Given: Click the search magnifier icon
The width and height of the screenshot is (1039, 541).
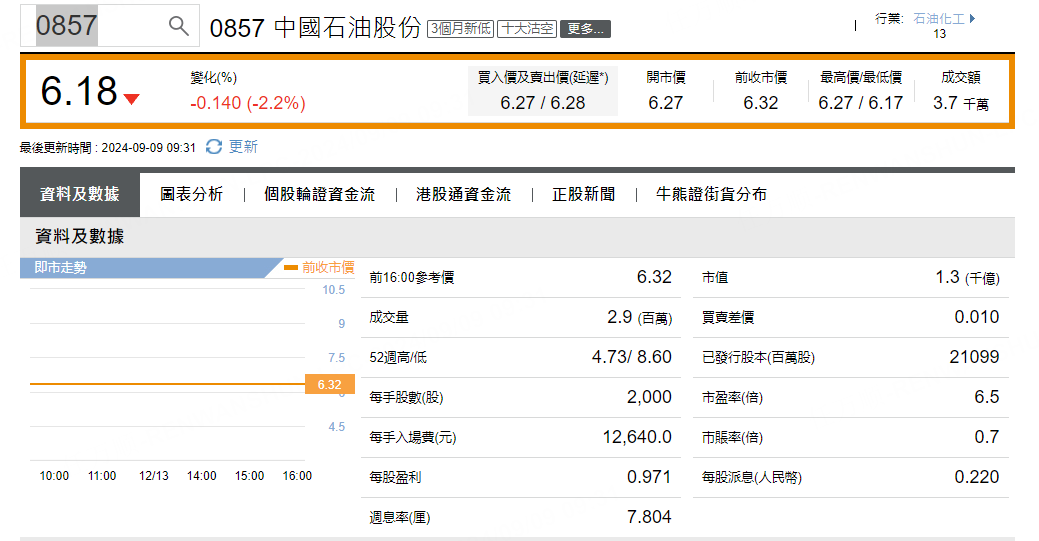Looking at the screenshot, I should [178, 26].
